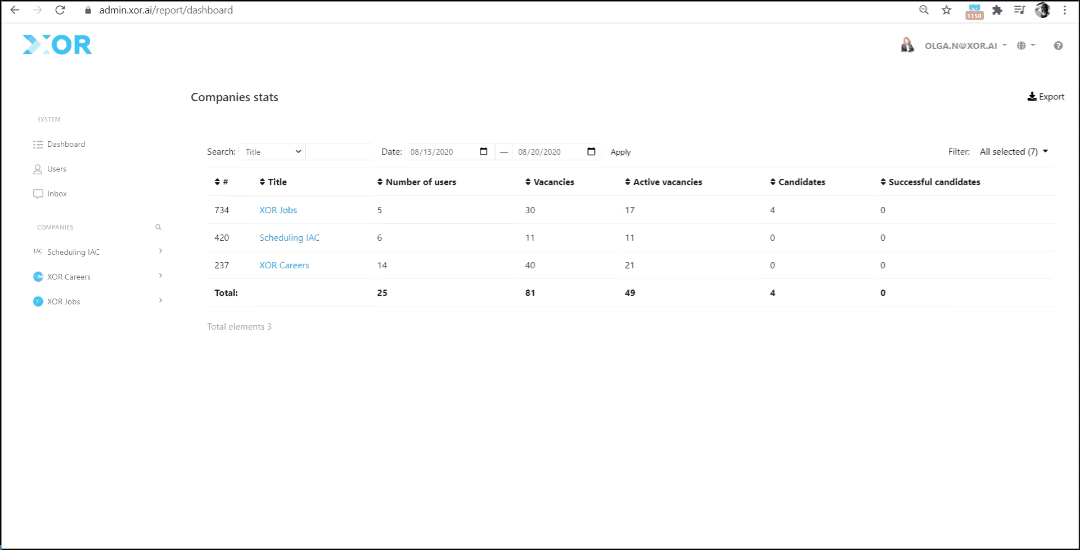Click the browser address bar URL
The height and width of the screenshot is (550, 1080).
click(x=166, y=10)
